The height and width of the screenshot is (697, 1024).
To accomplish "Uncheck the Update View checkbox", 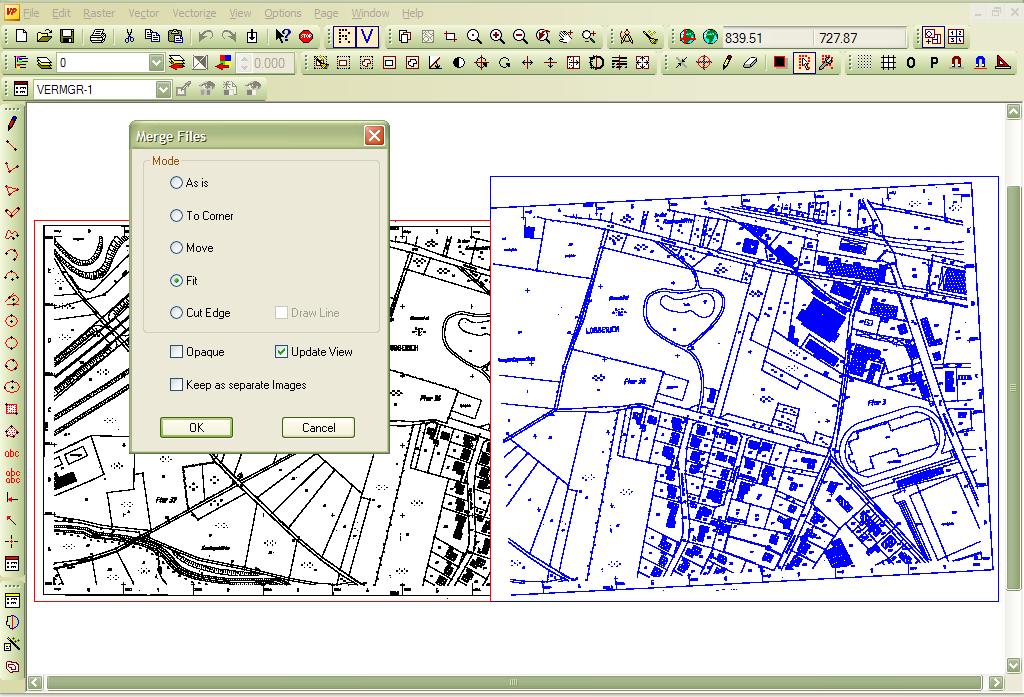I will pyautogui.click(x=282, y=352).
